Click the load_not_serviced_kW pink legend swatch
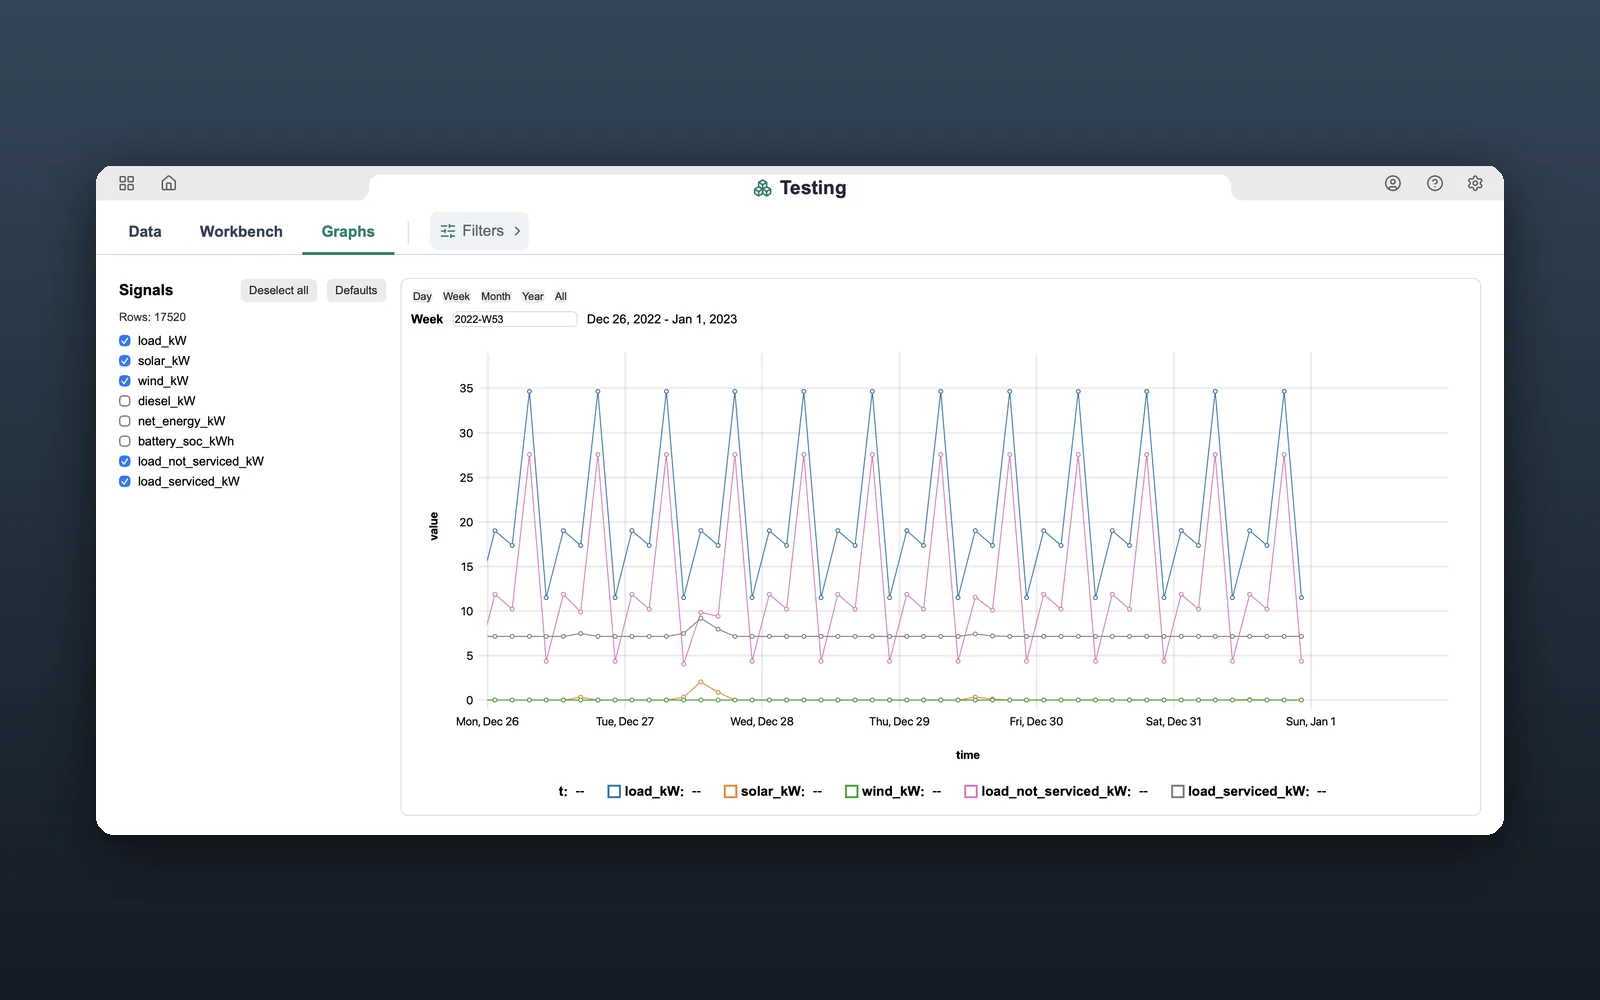Image resolution: width=1600 pixels, height=1000 pixels. [x=970, y=791]
